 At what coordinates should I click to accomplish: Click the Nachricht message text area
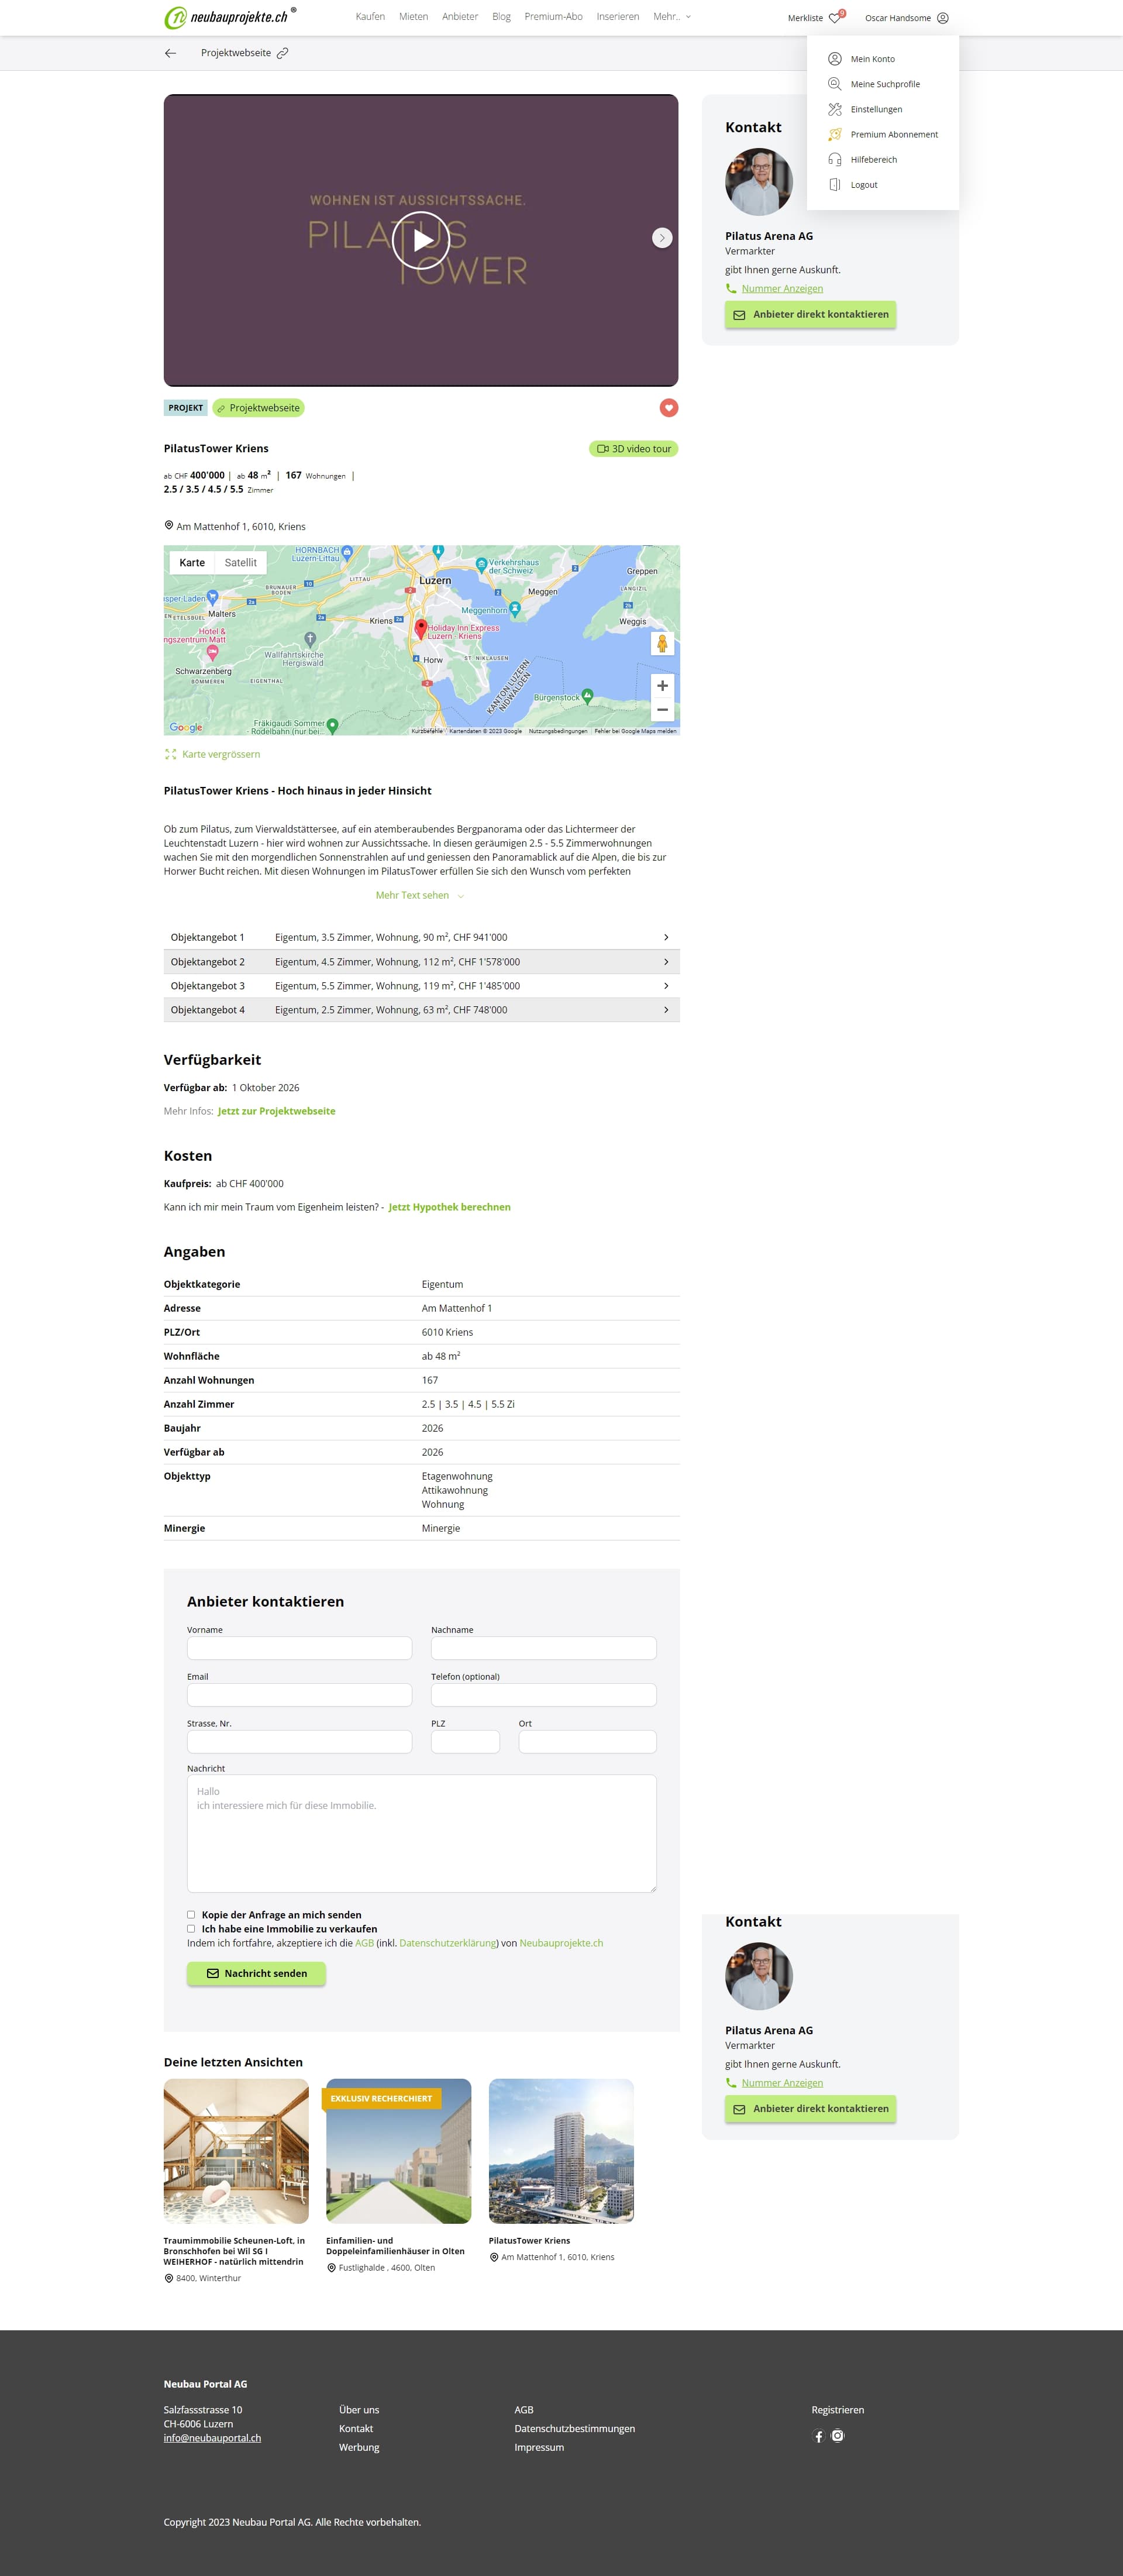click(421, 1833)
